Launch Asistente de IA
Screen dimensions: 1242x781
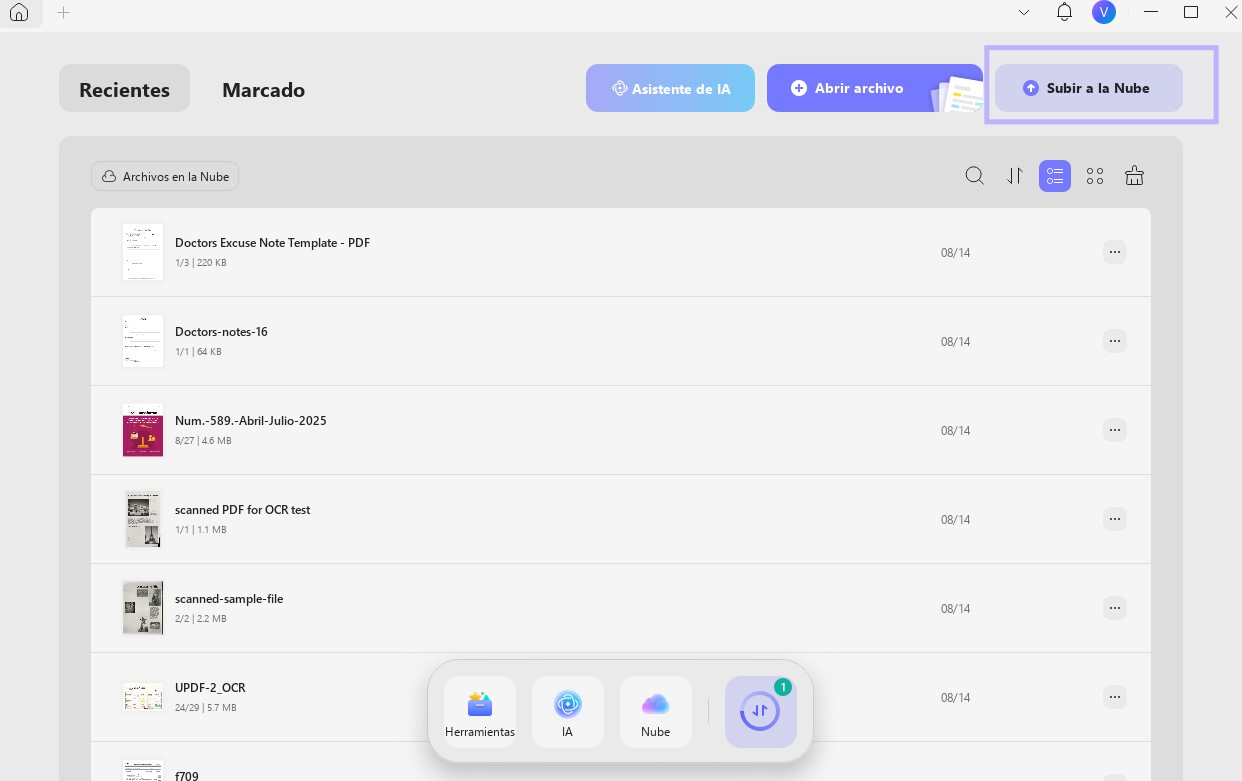pyautogui.click(x=670, y=88)
